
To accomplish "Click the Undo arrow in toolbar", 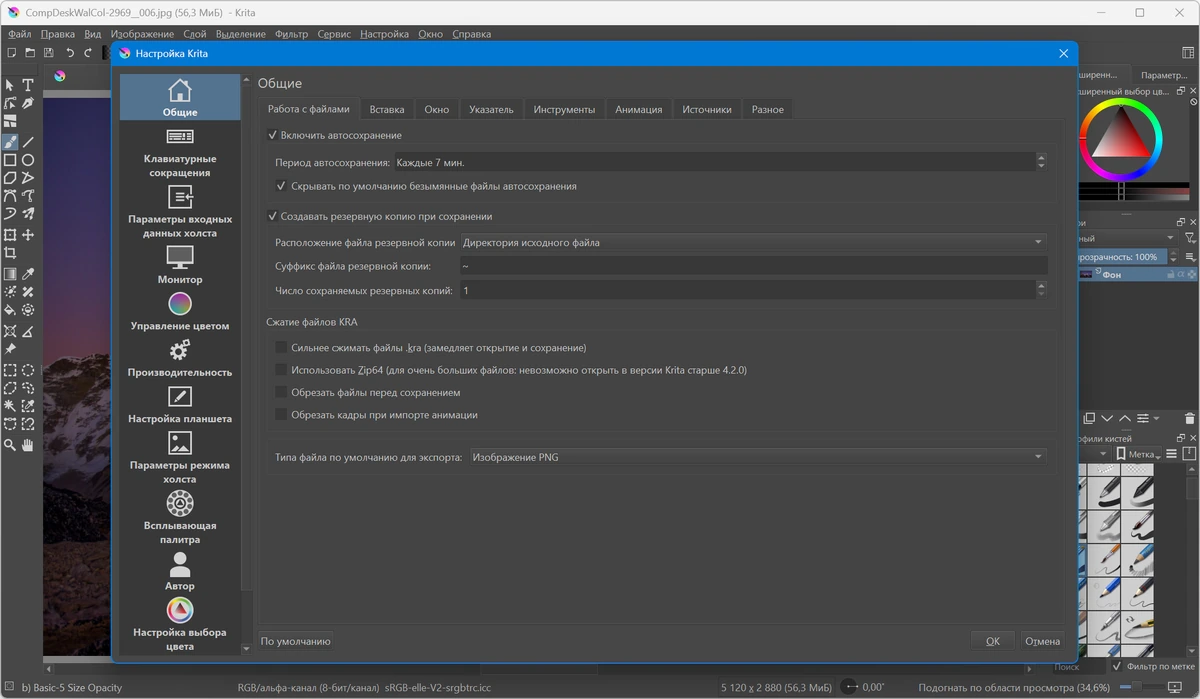I will click(70, 53).
